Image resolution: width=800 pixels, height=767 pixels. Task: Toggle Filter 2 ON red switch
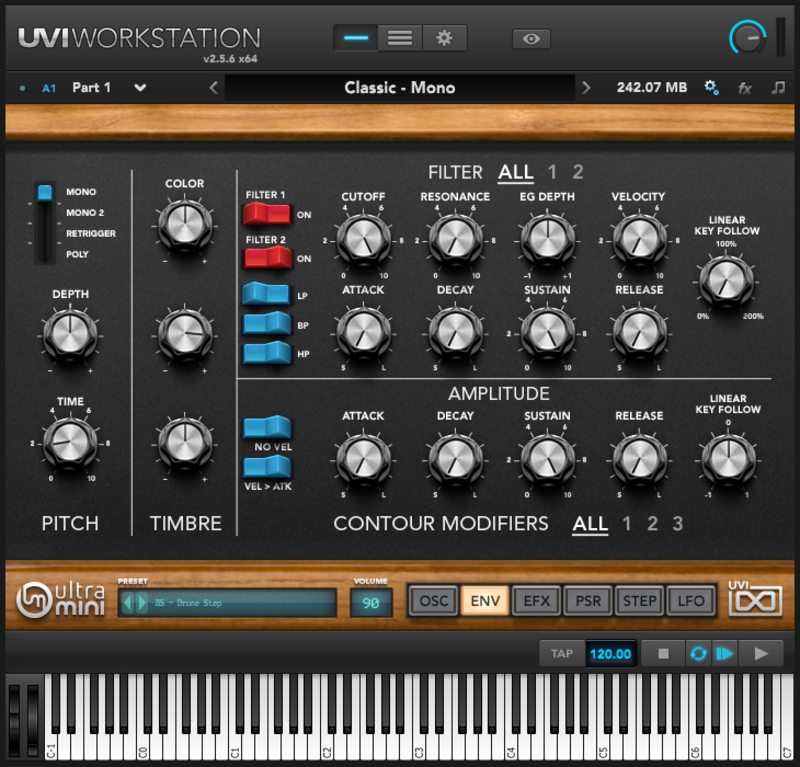click(267, 258)
